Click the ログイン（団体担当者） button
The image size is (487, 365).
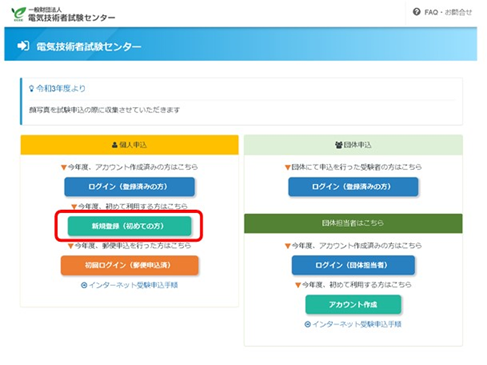353,265
